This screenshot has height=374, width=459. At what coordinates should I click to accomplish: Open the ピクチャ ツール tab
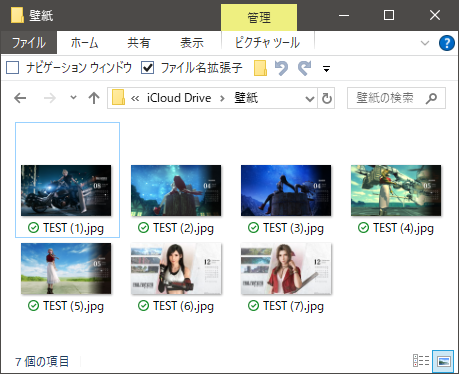pyautogui.click(x=267, y=43)
